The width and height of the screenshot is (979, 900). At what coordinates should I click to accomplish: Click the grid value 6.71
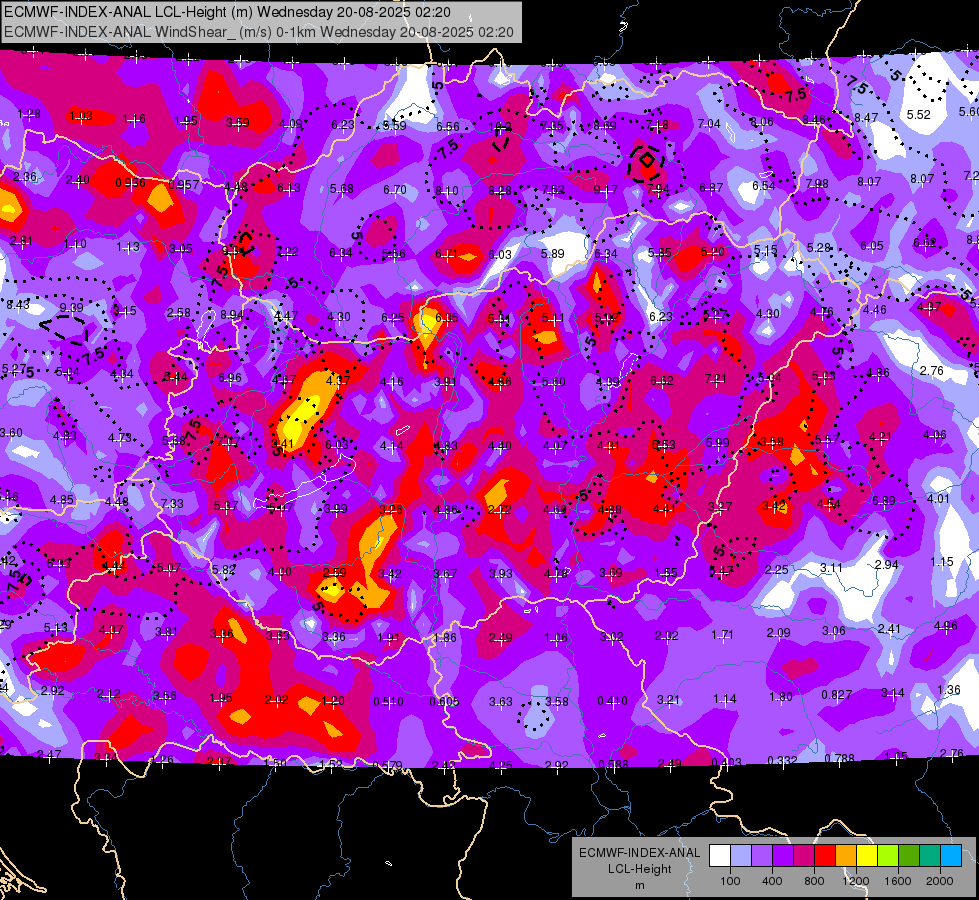coord(446,254)
